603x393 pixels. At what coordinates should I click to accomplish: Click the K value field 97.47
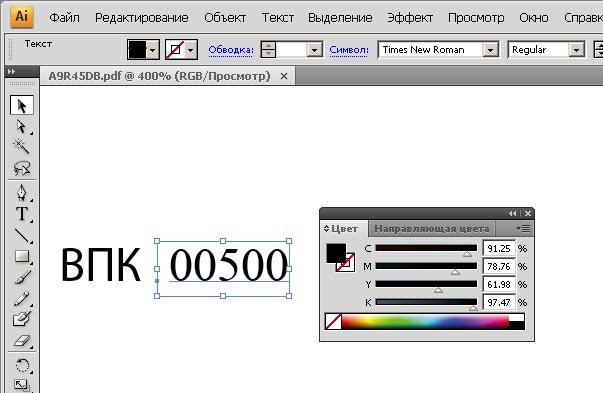pos(499,303)
